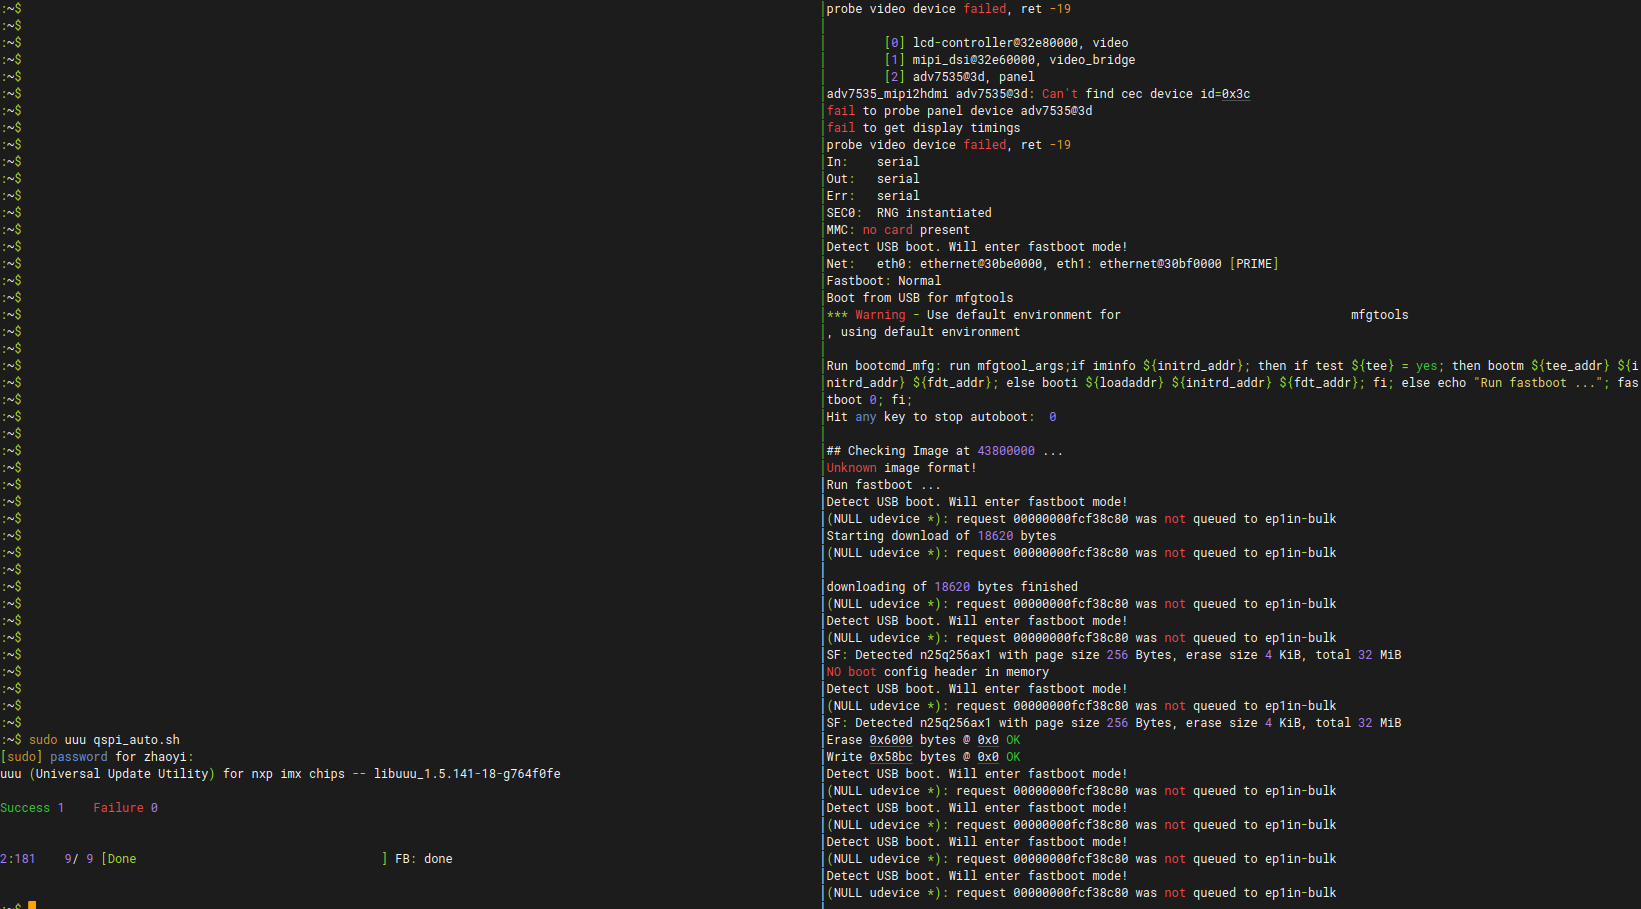Image resolution: width=1641 pixels, height=909 pixels.
Task: Click ', using default environment' line
Action: [x=923, y=332]
